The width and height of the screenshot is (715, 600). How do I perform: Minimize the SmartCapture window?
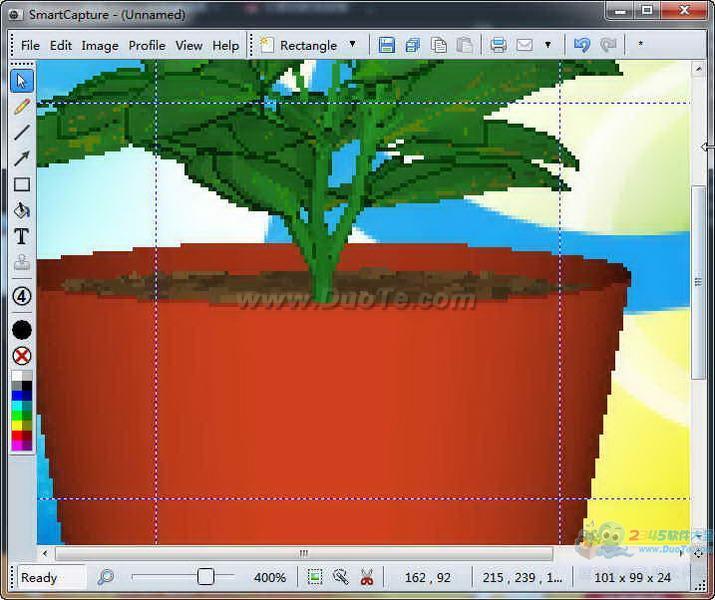point(620,10)
